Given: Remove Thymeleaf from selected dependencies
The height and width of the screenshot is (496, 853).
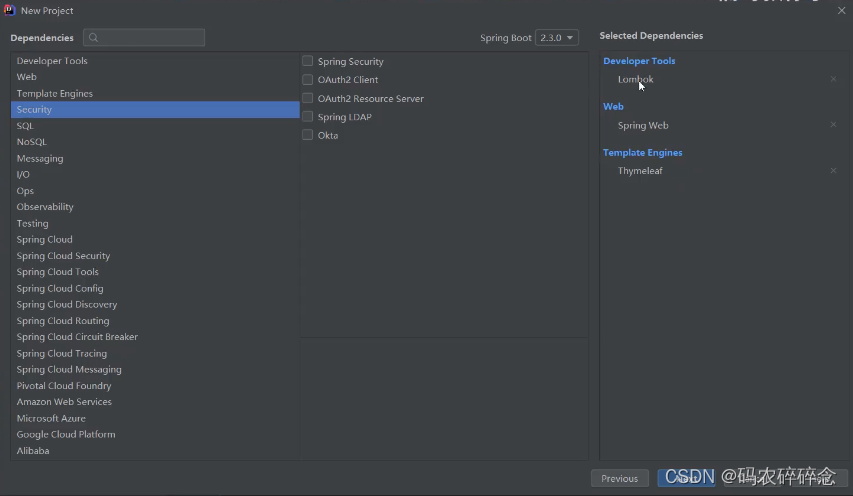Looking at the screenshot, I should click(833, 170).
